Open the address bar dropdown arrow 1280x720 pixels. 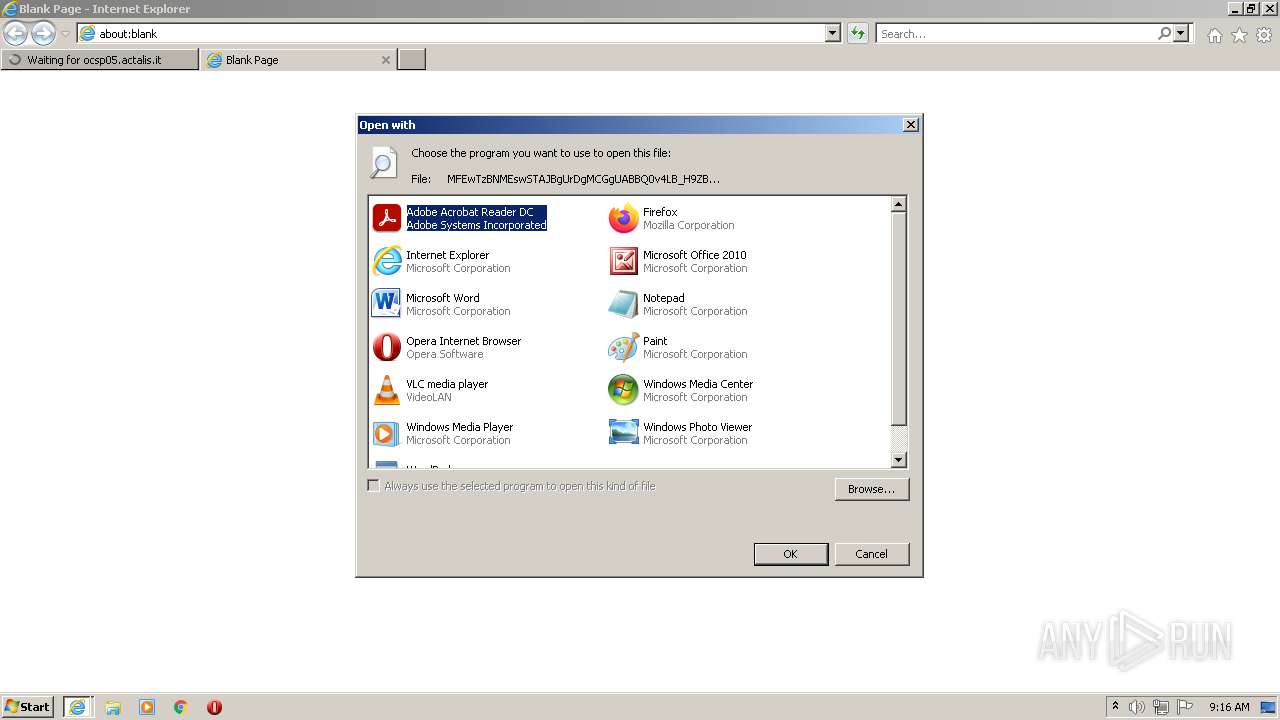(833, 33)
